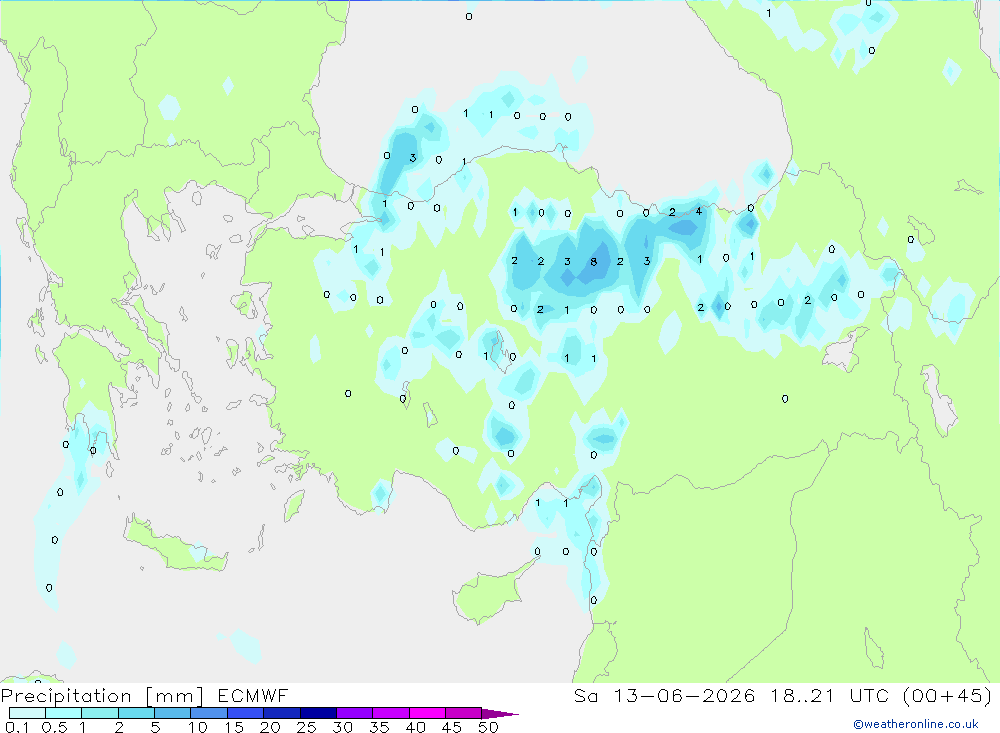Click the '8' precipitation value on the map
Screen dimensions: 1000x733
[x=594, y=262]
